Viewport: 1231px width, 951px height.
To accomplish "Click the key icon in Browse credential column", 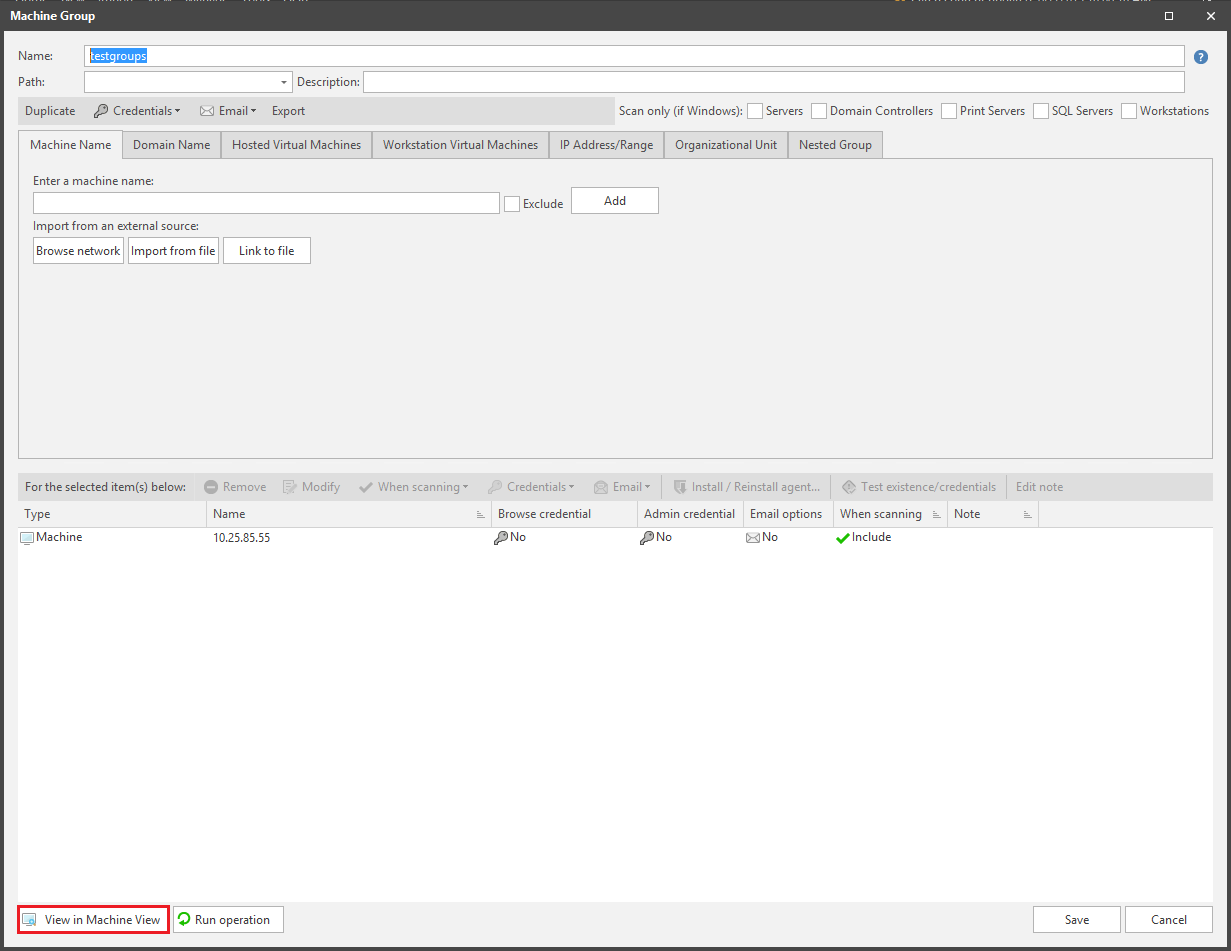I will click(502, 537).
